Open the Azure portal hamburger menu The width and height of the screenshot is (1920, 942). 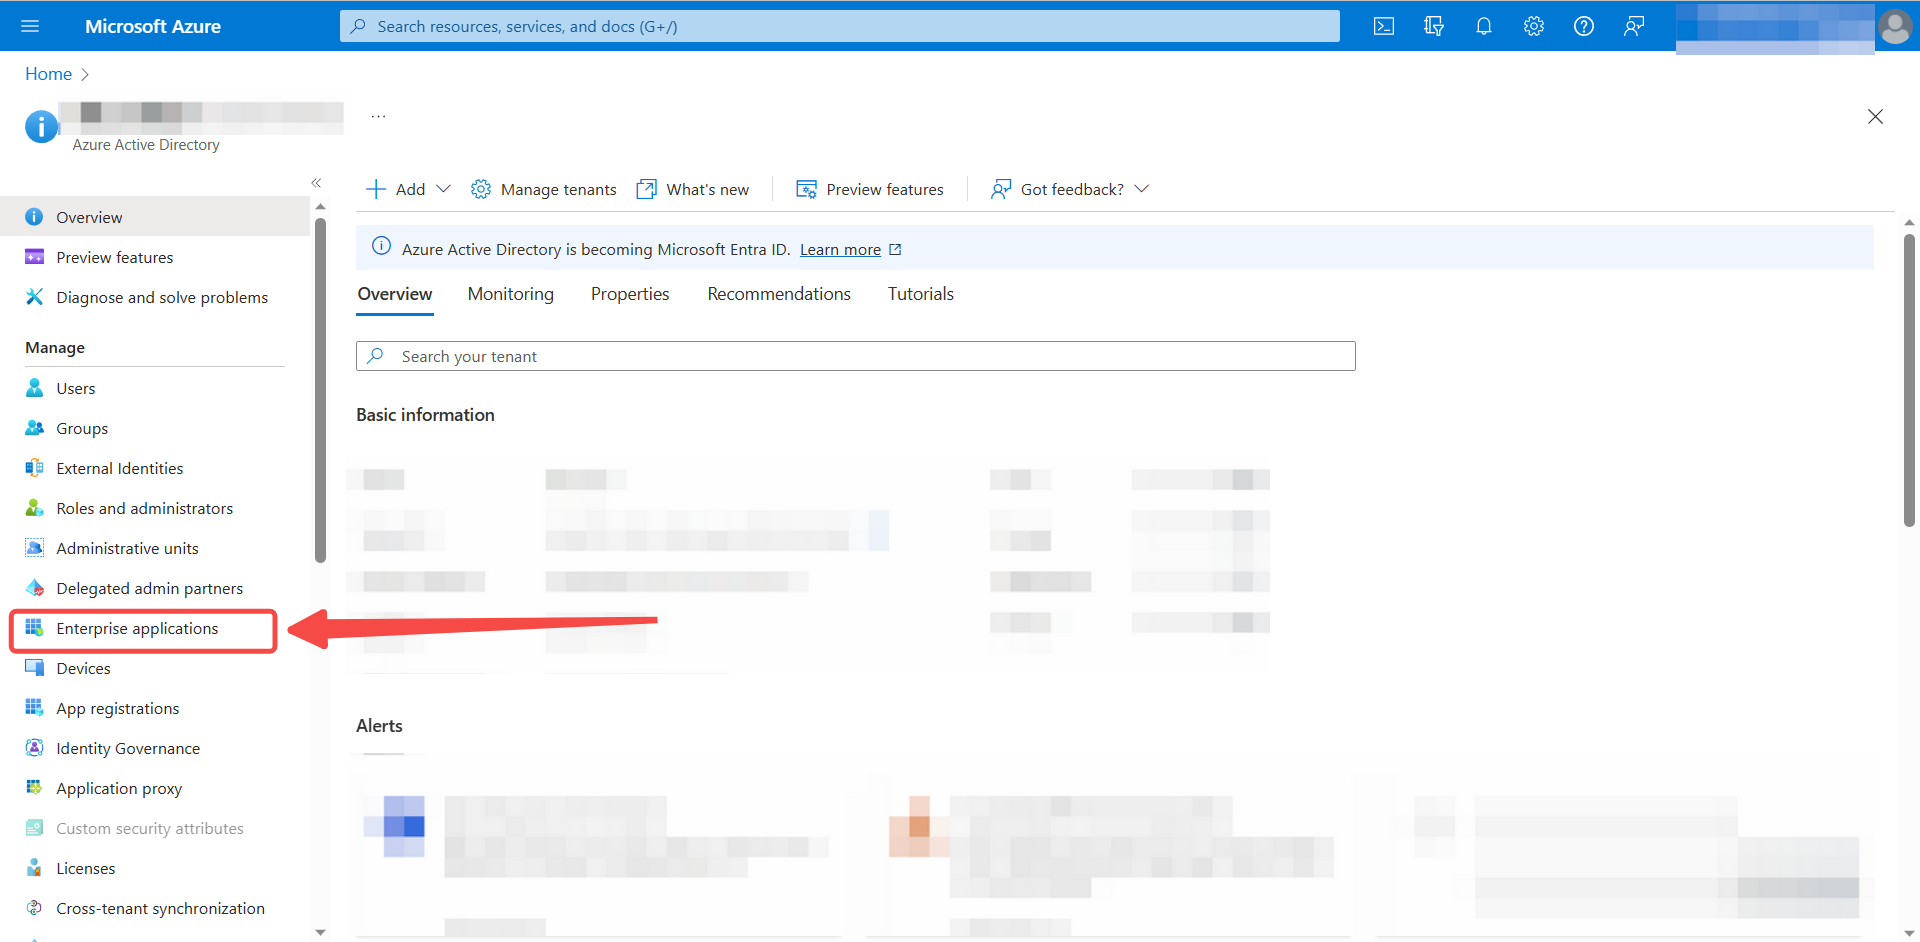(30, 26)
